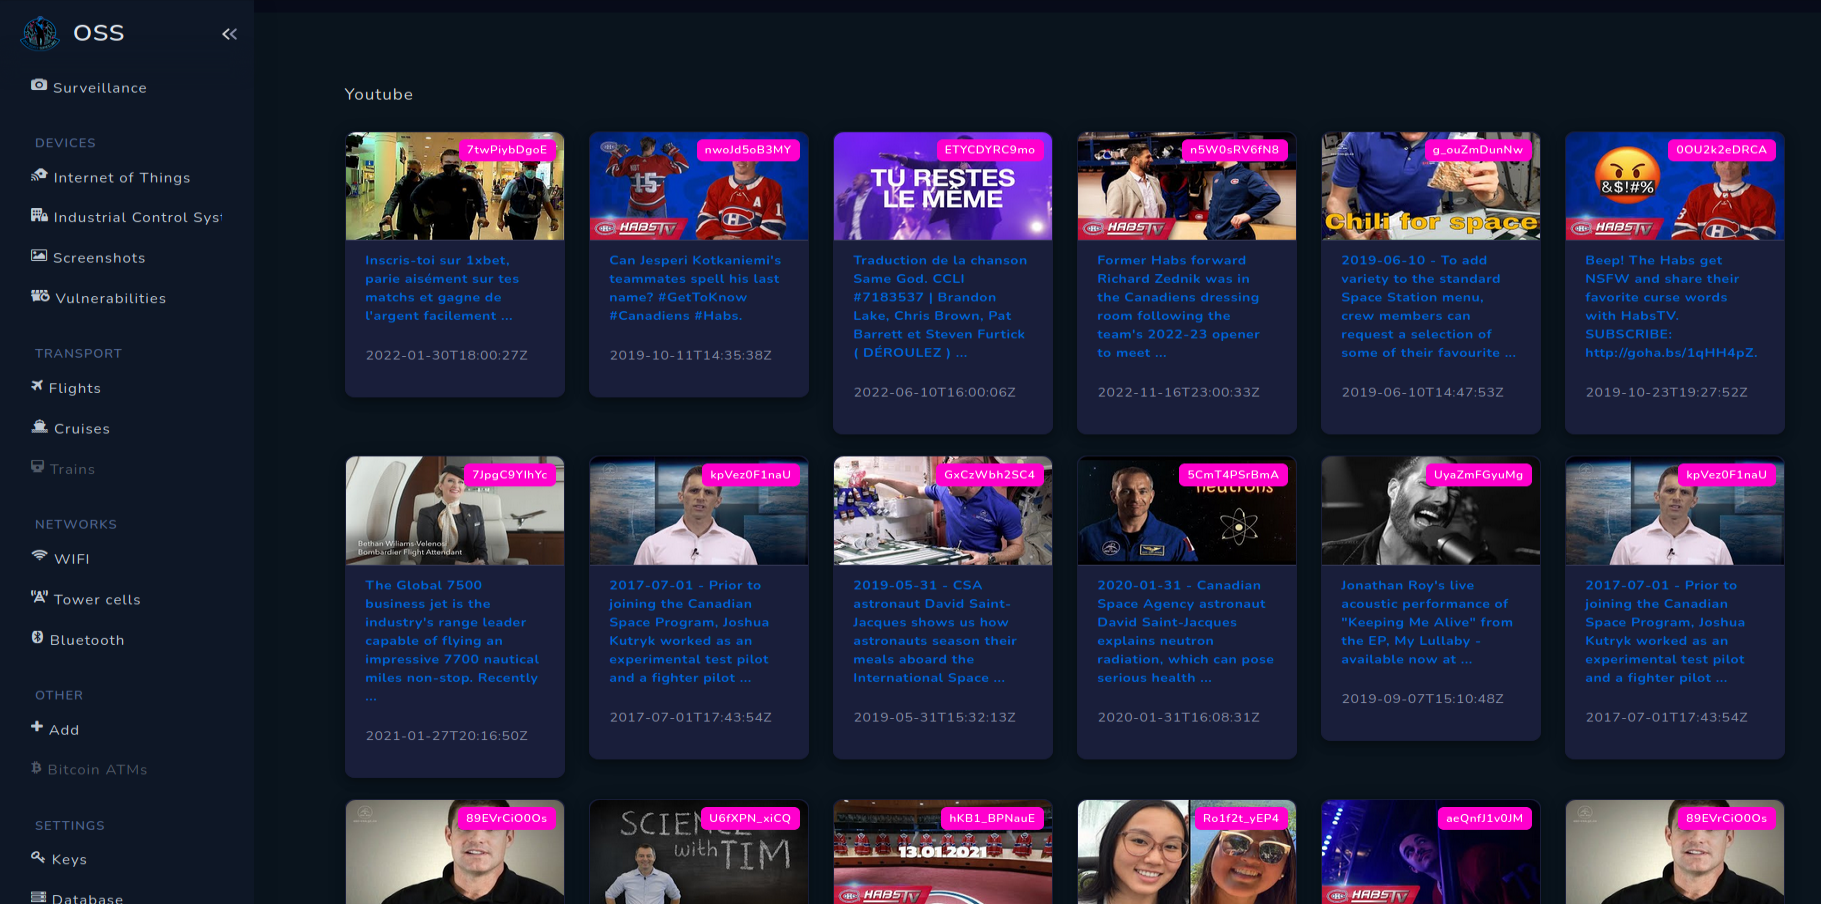
Task: Go to Screenshots page
Action: tap(99, 258)
